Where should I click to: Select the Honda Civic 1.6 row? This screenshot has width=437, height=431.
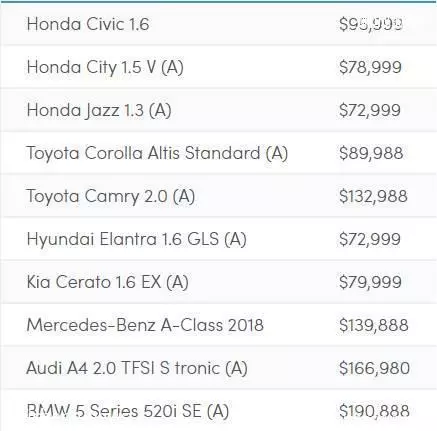tap(218, 24)
